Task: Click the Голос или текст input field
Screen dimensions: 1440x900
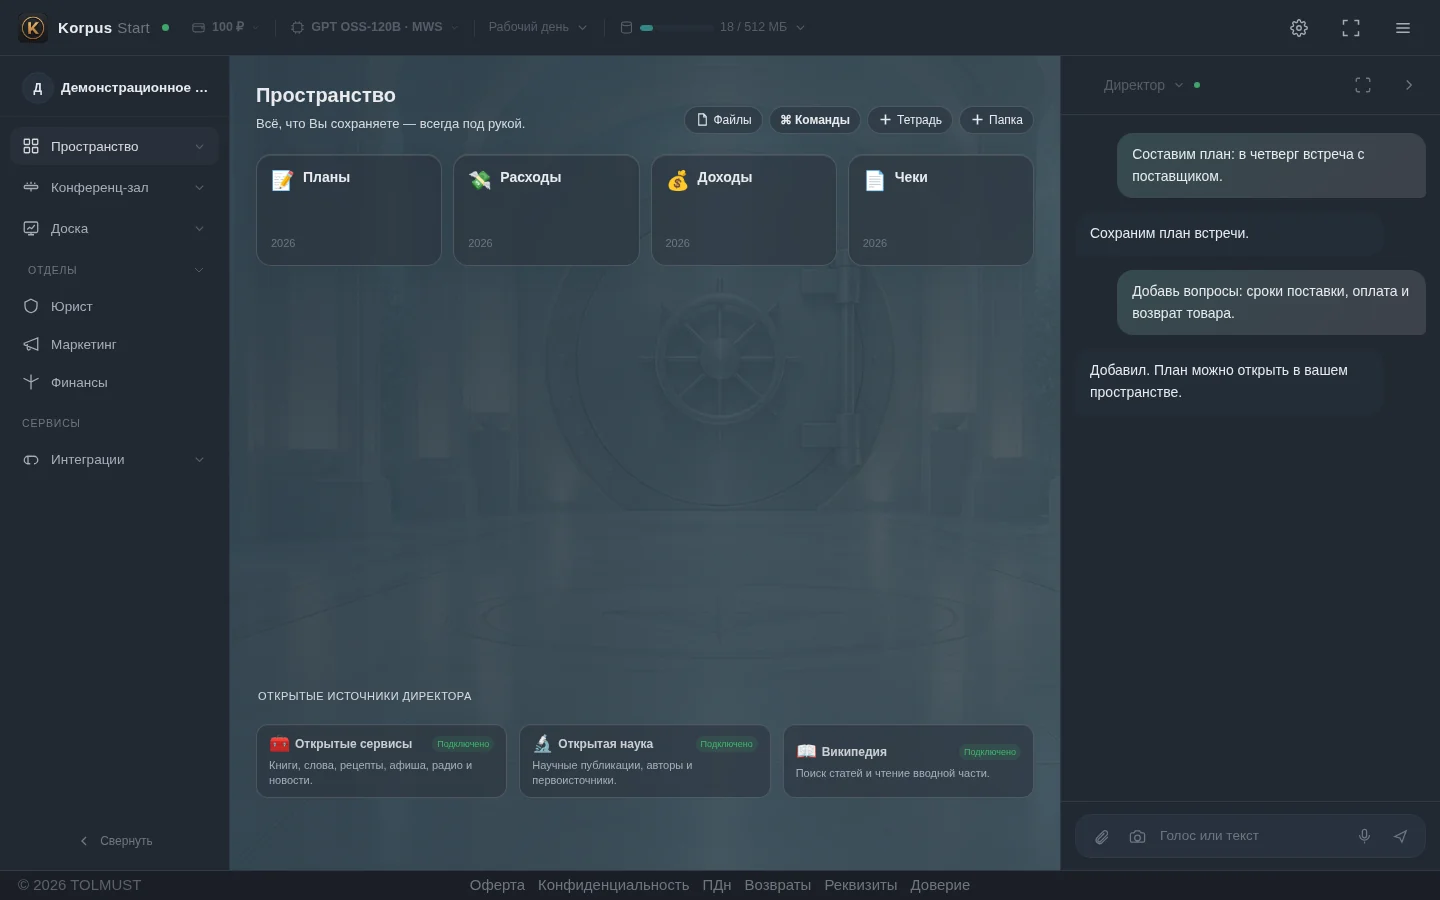Action: pos(1250,836)
